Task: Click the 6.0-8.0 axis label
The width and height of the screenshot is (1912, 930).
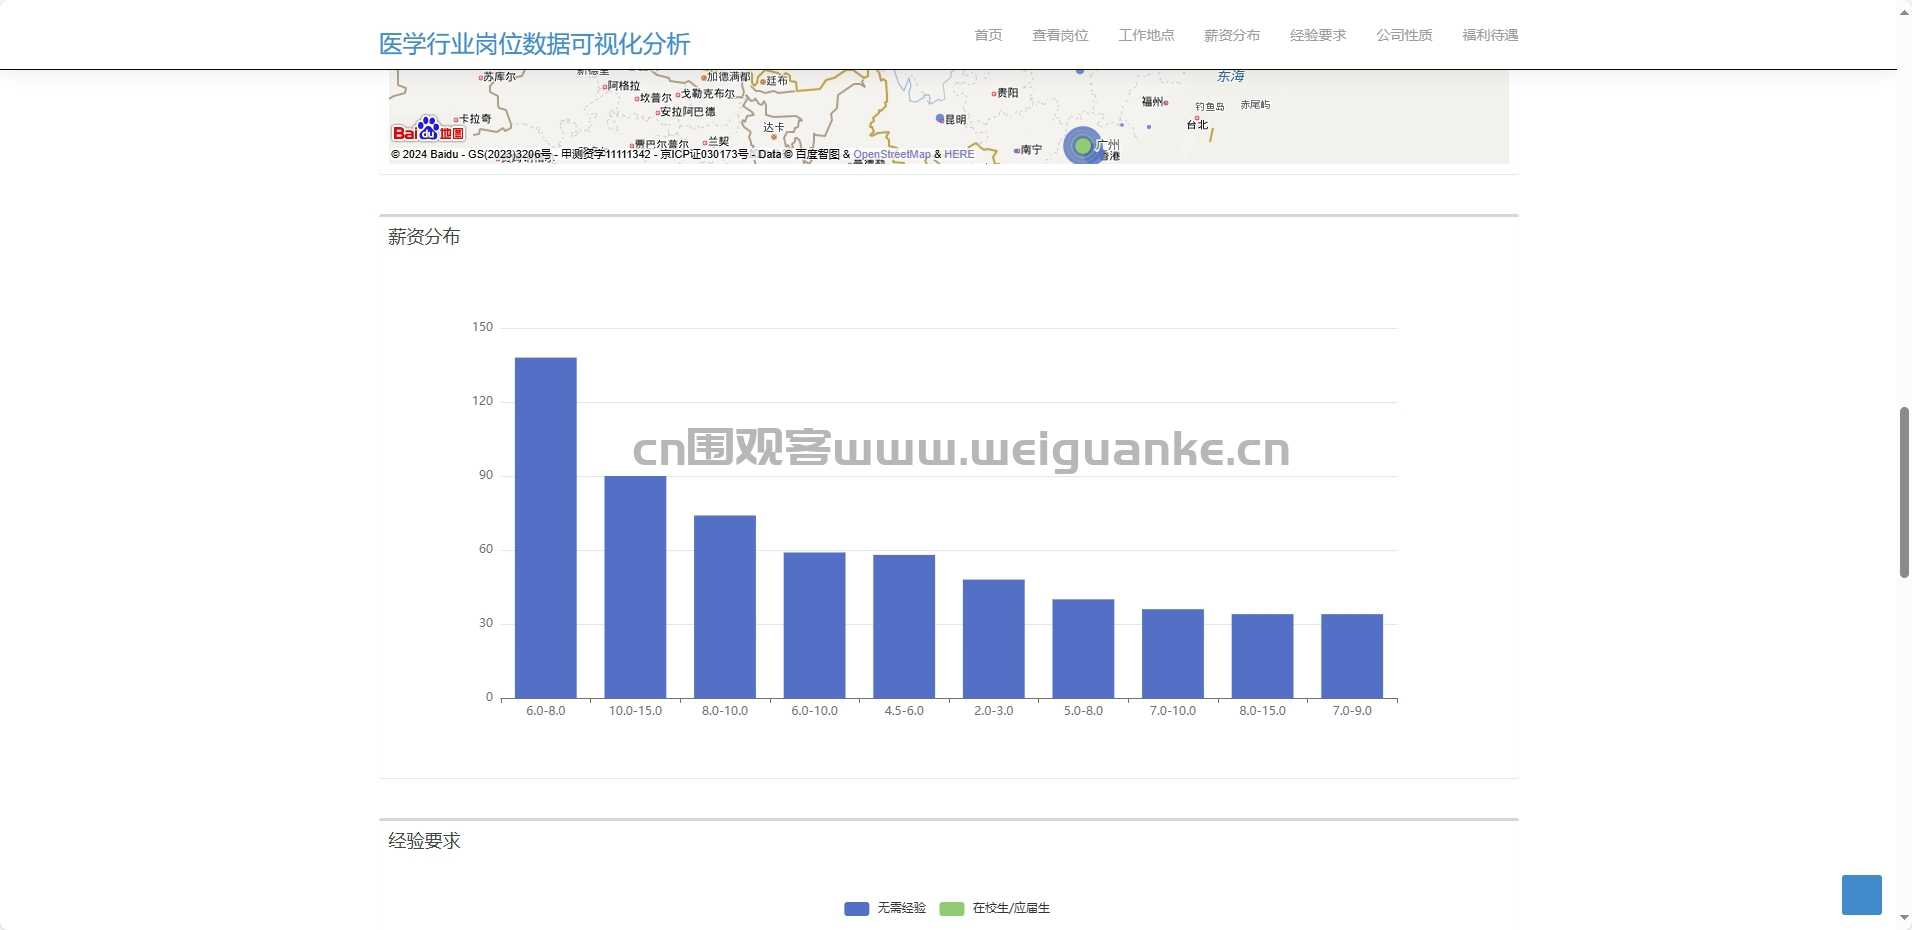Action: [x=546, y=711]
